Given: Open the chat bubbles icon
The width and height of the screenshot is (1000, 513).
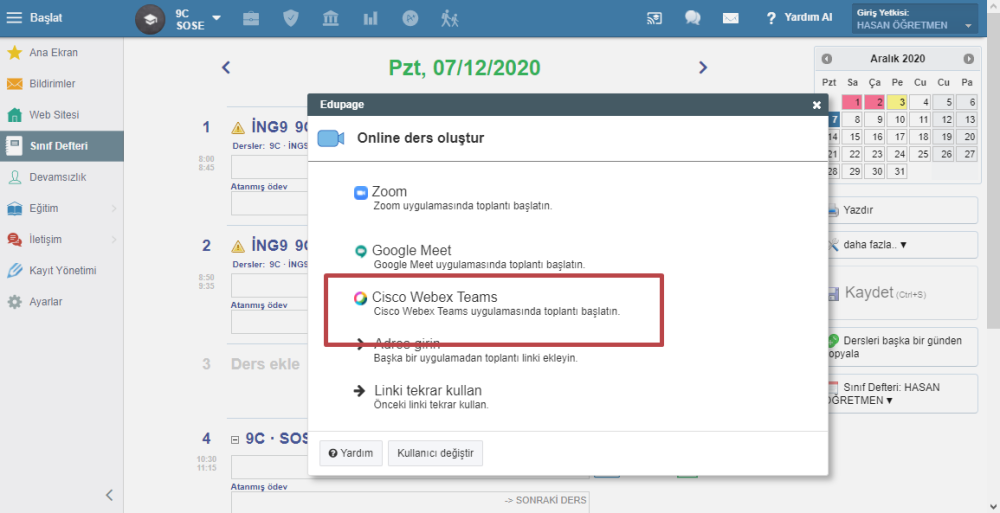Looking at the screenshot, I should coord(693,19).
